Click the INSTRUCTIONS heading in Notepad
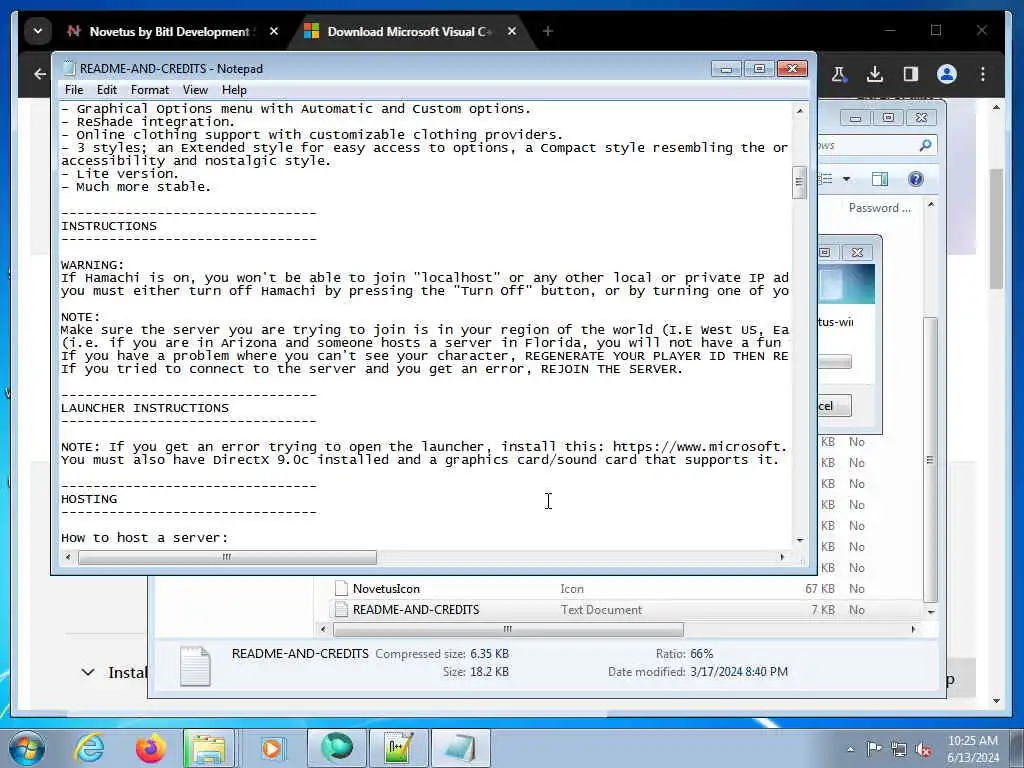The image size is (1024, 768). pyautogui.click(x=109, y=226)
